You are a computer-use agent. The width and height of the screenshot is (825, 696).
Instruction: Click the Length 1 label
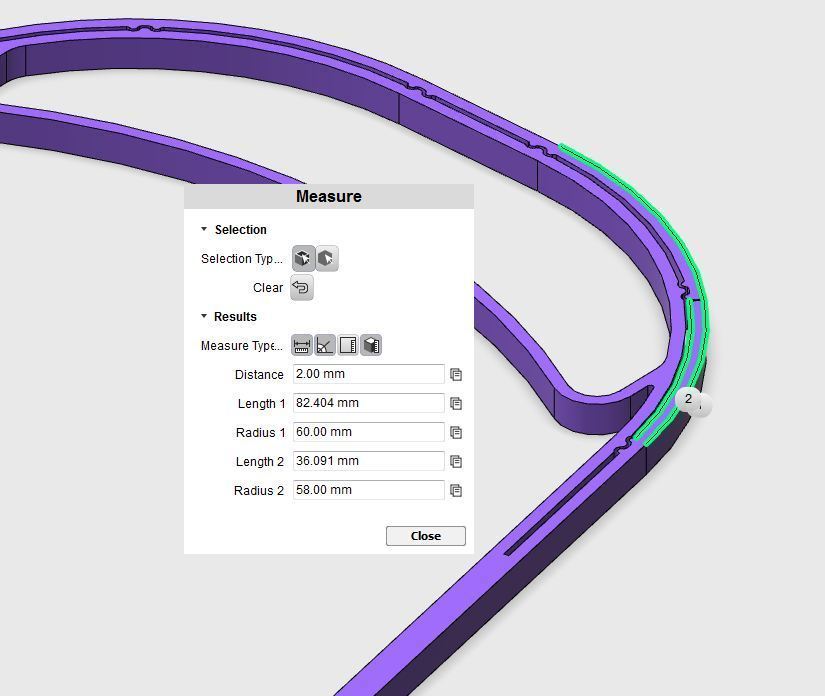[261, 404]
